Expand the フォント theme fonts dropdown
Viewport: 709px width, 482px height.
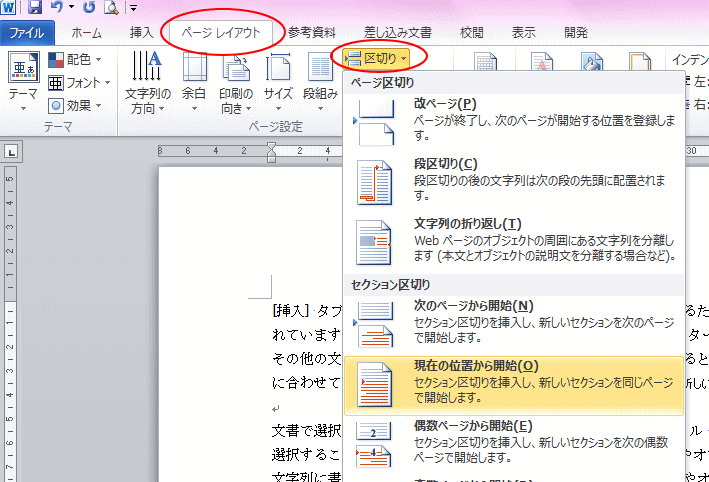pos(80,83)
